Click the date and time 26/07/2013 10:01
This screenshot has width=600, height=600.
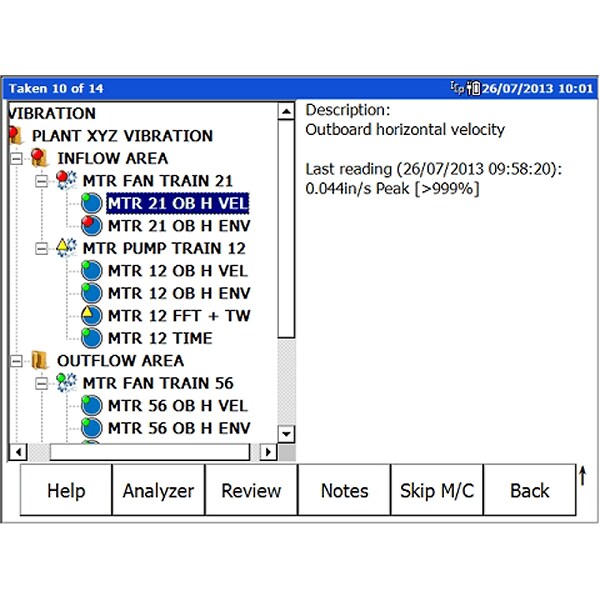[x=537, y=88]
